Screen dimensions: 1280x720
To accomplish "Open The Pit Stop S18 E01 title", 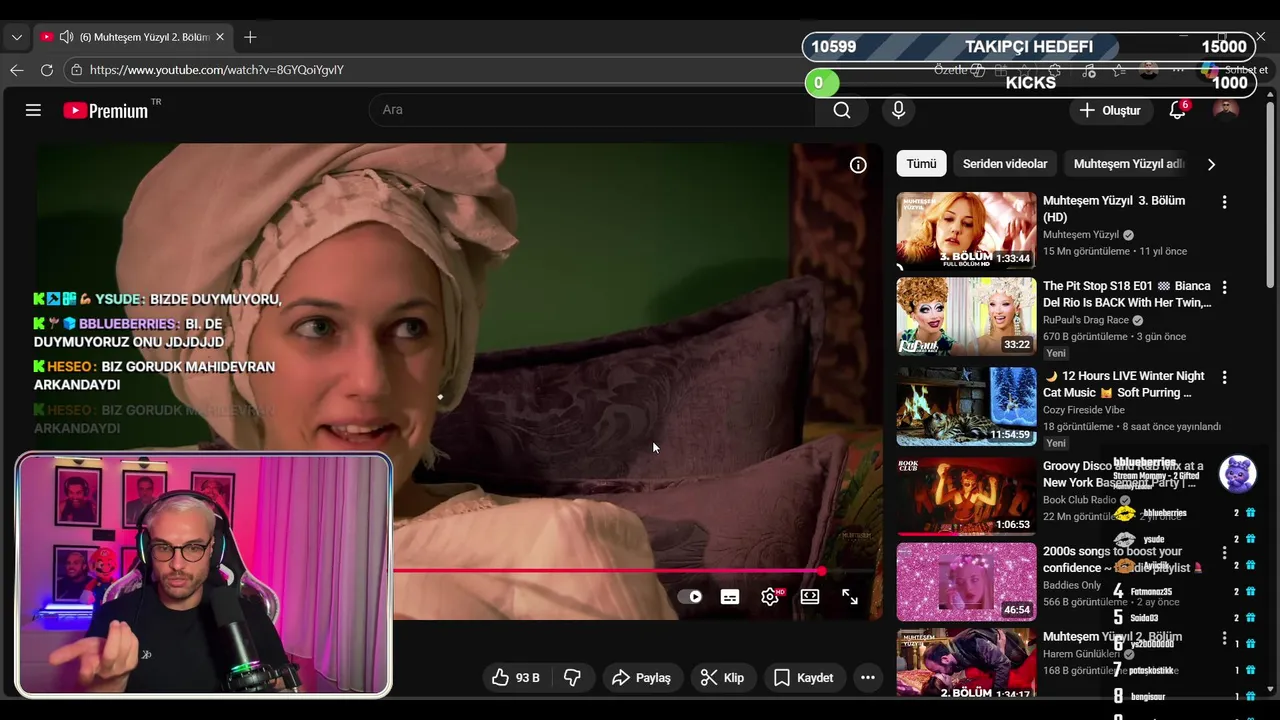I will click(1127, 294).
